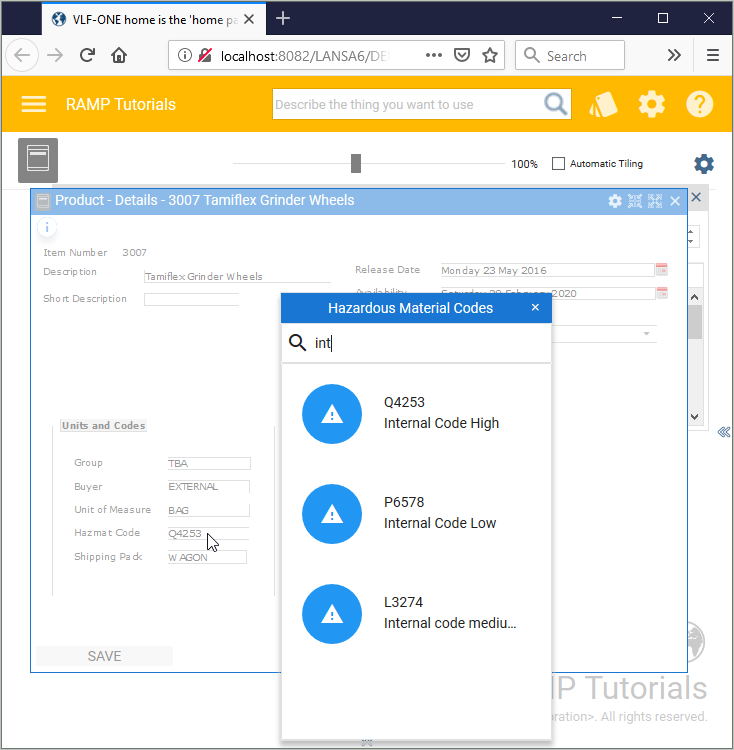The width and height of the screenshot is (734, 750).
Task: Click the Hazmat Code field showing Q4253
Action: (x=208, y=533)
